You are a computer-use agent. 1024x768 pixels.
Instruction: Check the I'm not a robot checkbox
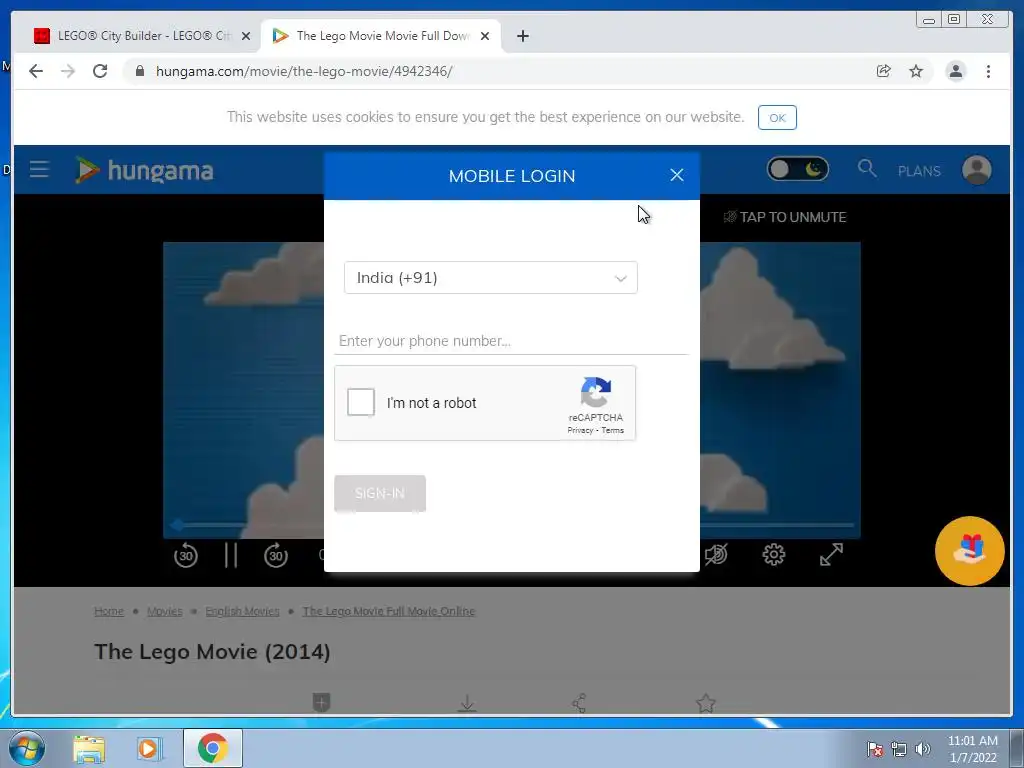(x=360, y=402)
